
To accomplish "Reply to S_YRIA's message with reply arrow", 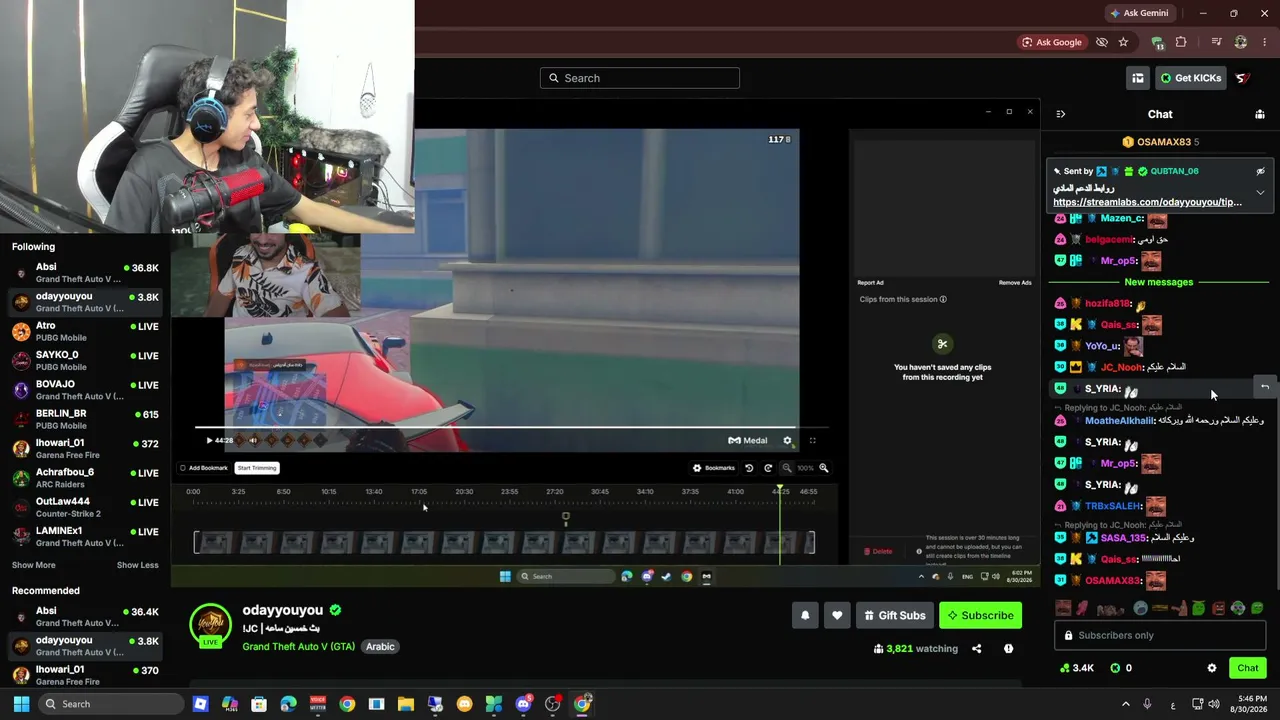I will 1265,387.
